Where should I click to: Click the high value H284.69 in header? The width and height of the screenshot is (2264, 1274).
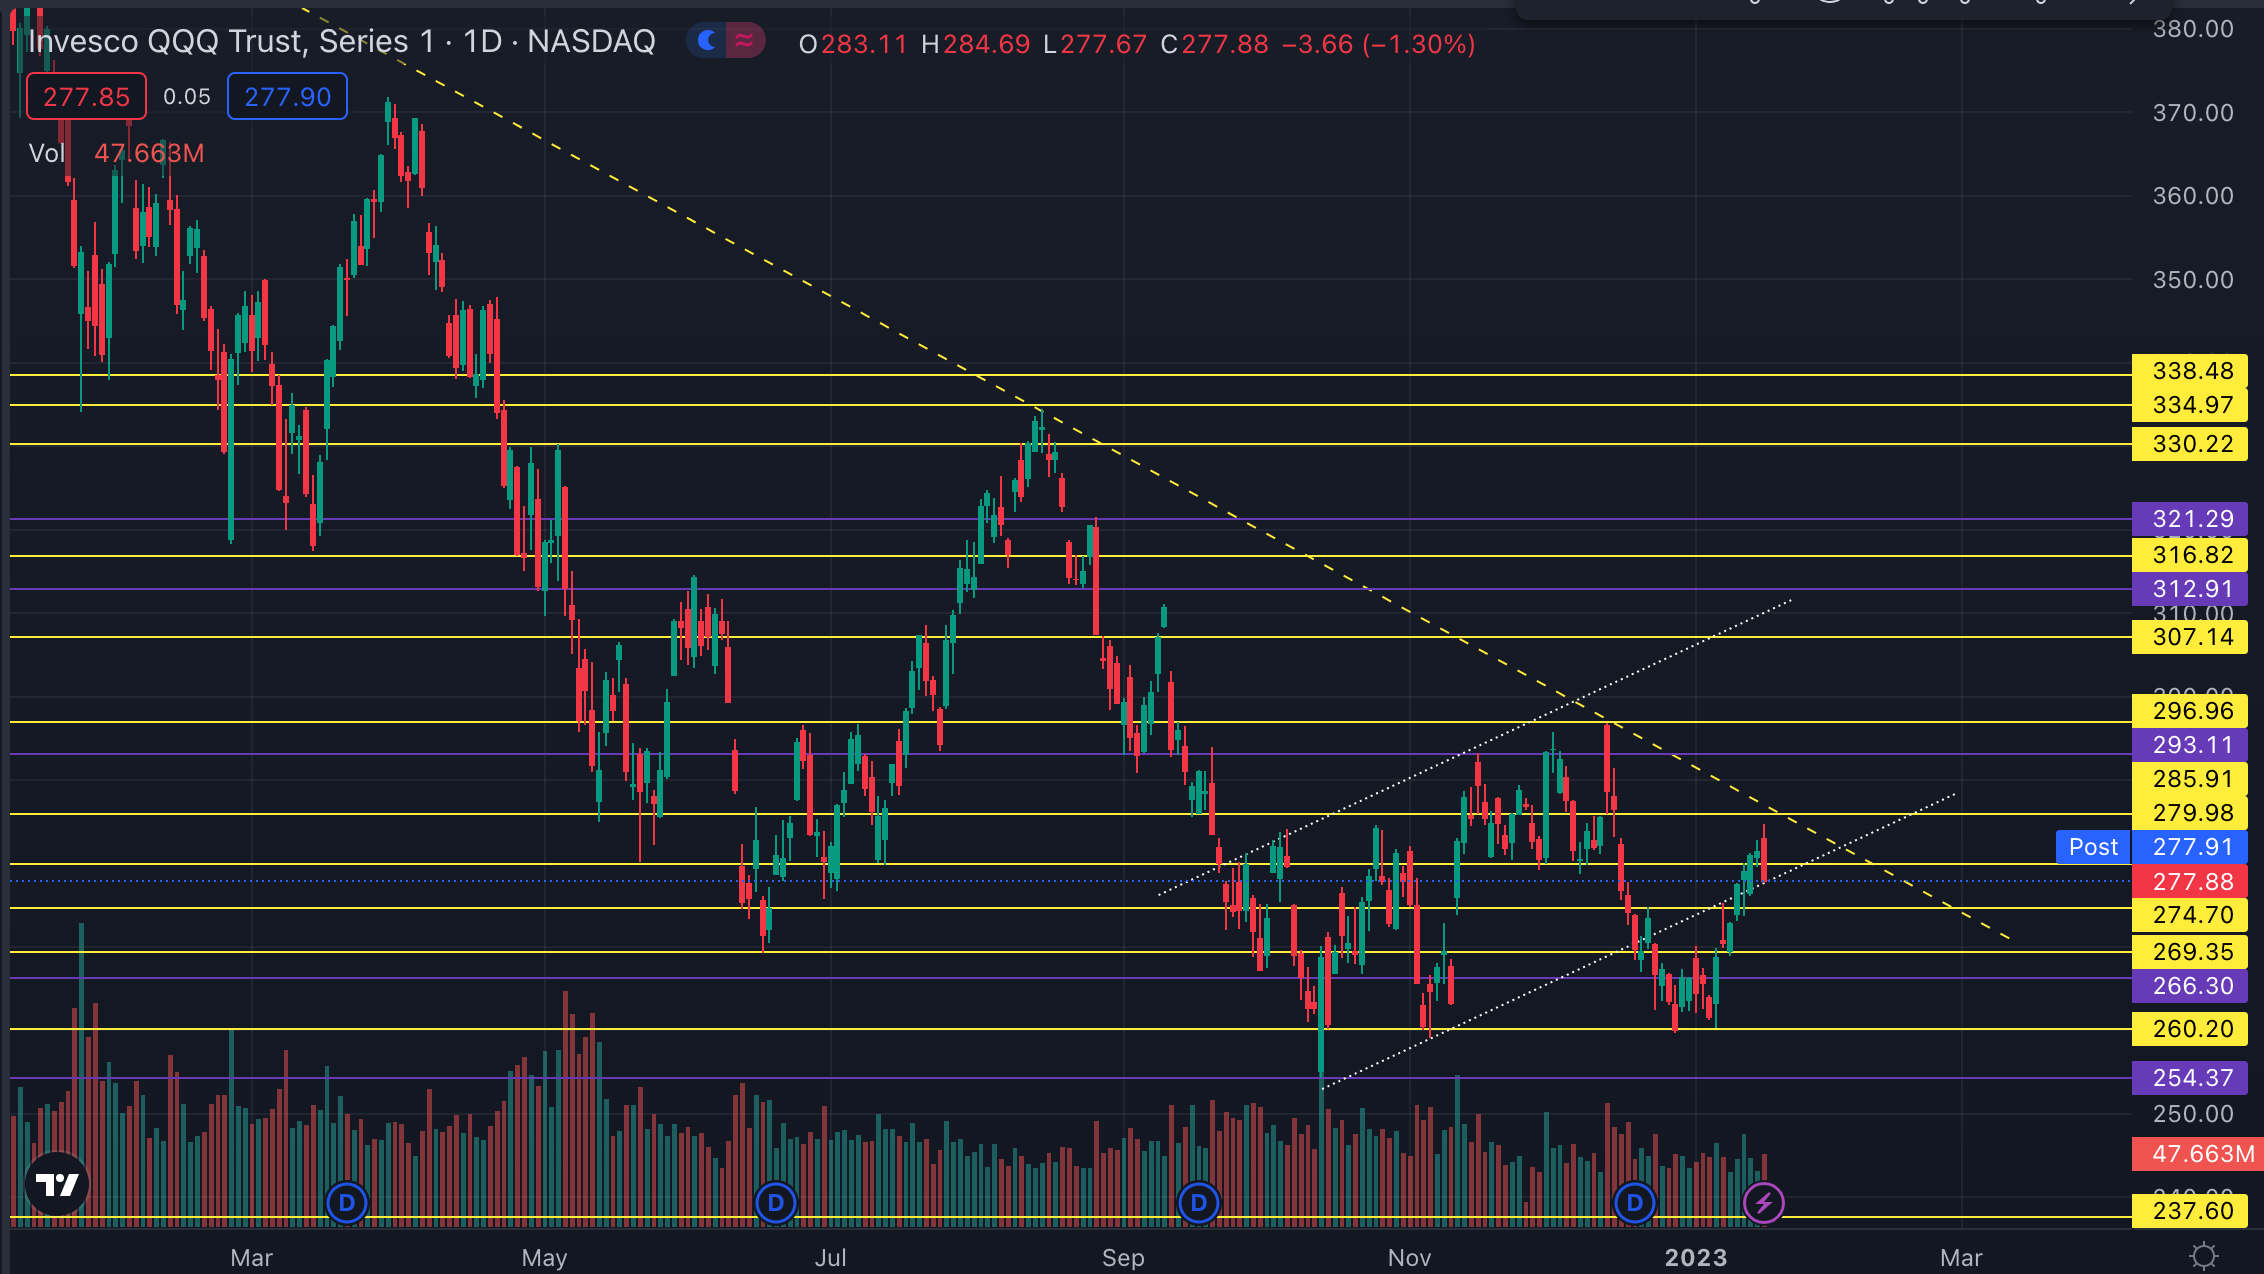975,44
